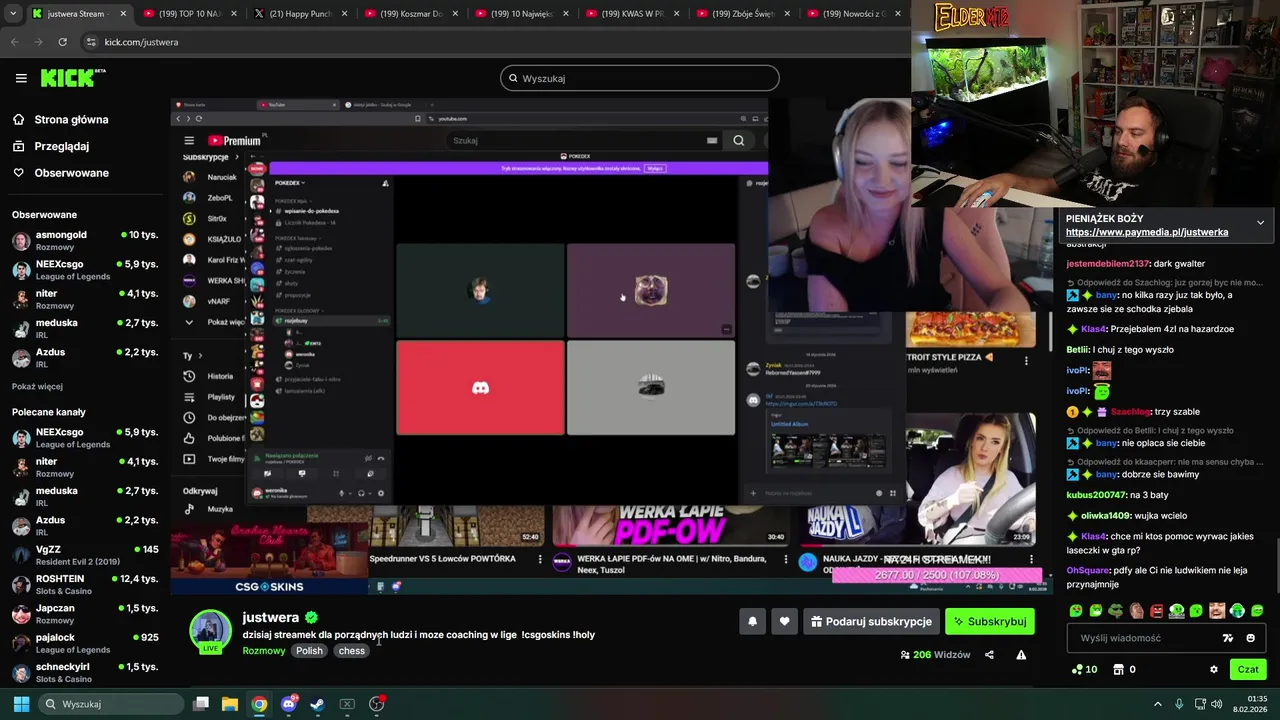Open Chrome from taskbar

(259, 704)
